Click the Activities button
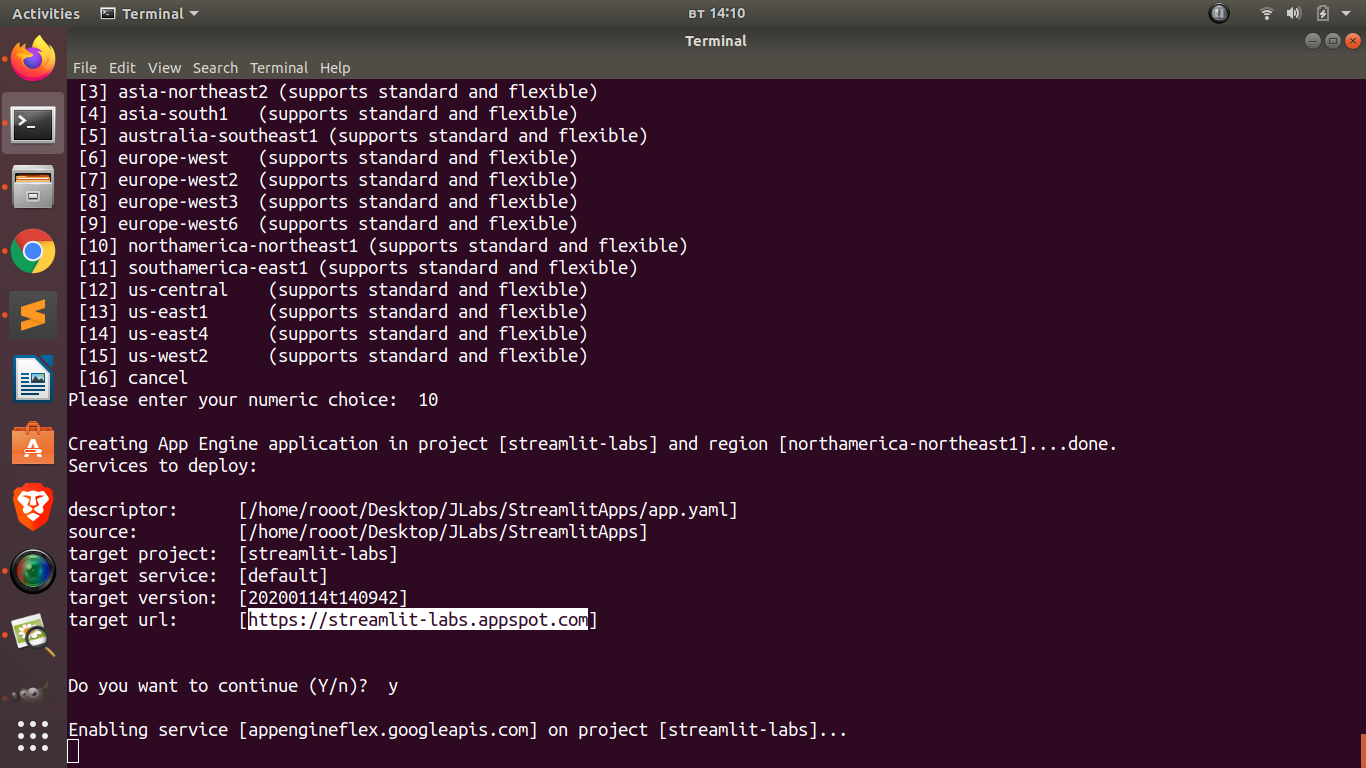Image resolution: width=1366 pixels, height=768 pixels. [46, 14]
